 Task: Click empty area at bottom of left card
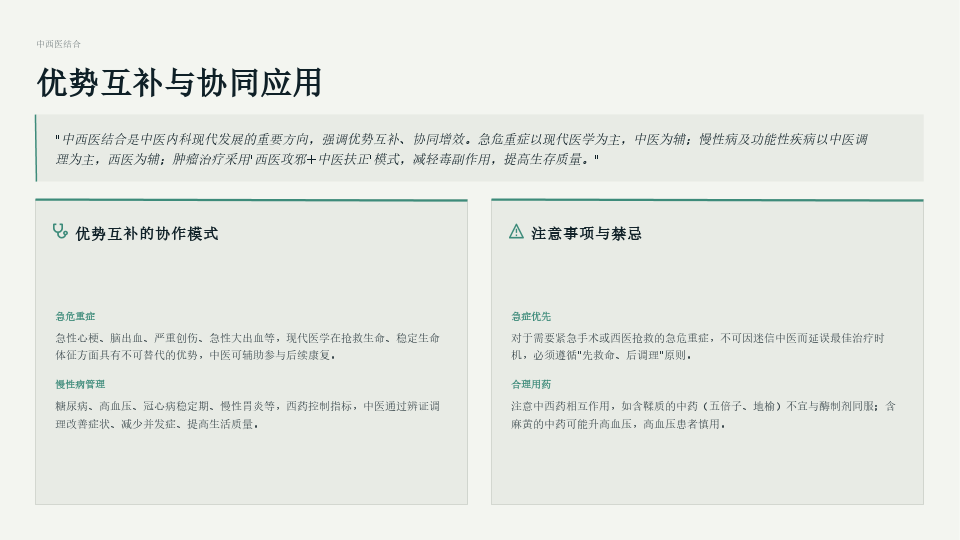point(252,468)
